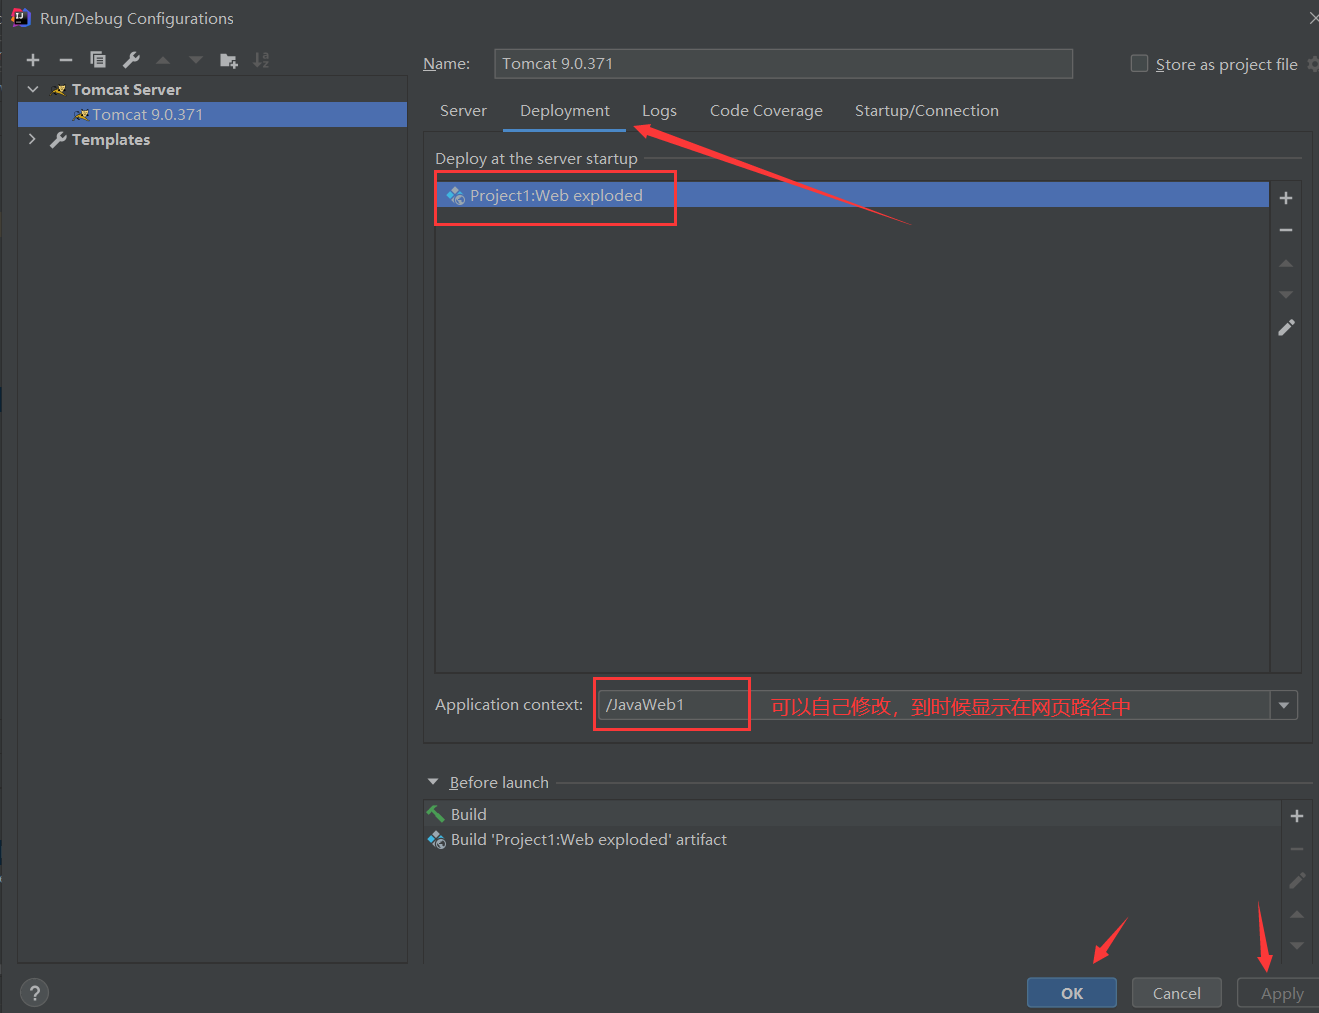The image size is (1319, 1013).
Task: Create new configuration folder
Action: click(229, 60)
